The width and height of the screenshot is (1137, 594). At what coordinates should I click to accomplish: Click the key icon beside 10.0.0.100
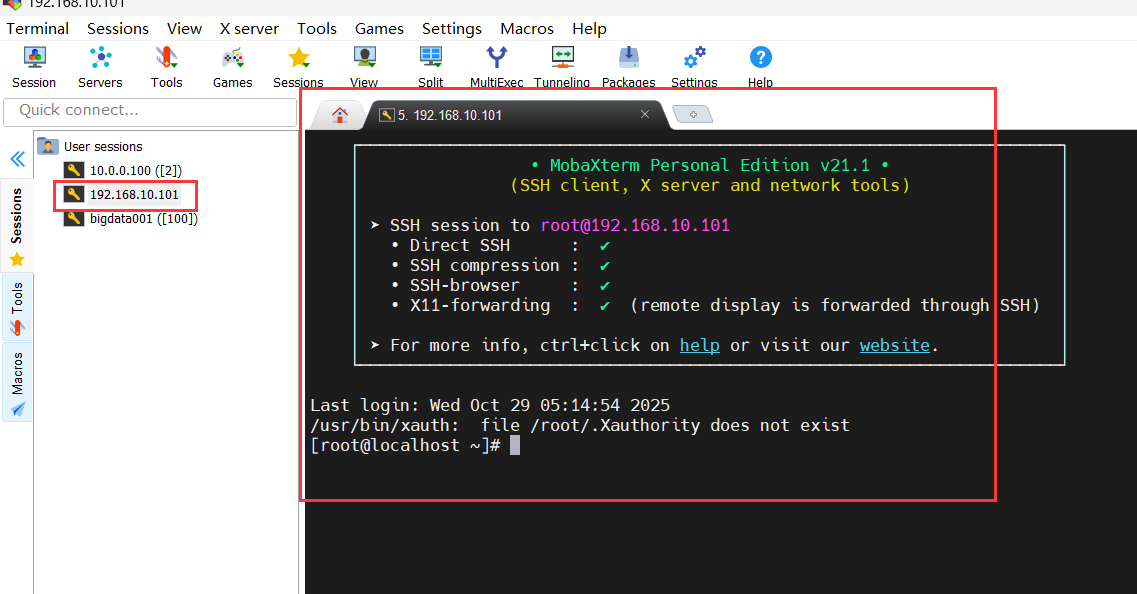(x=74, y=170)
